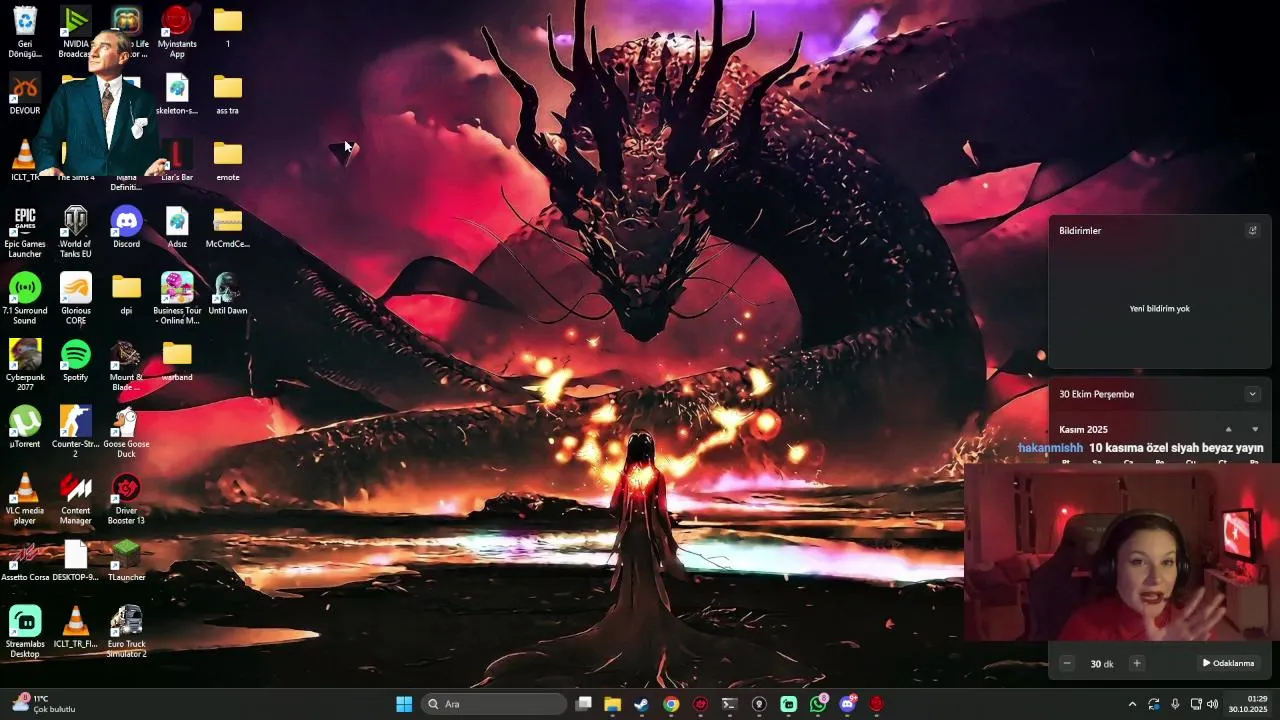This screenshot has height=720, width=1280.
Task: Open notification settings in Bildirimler panel
Action: point(1252,230)
